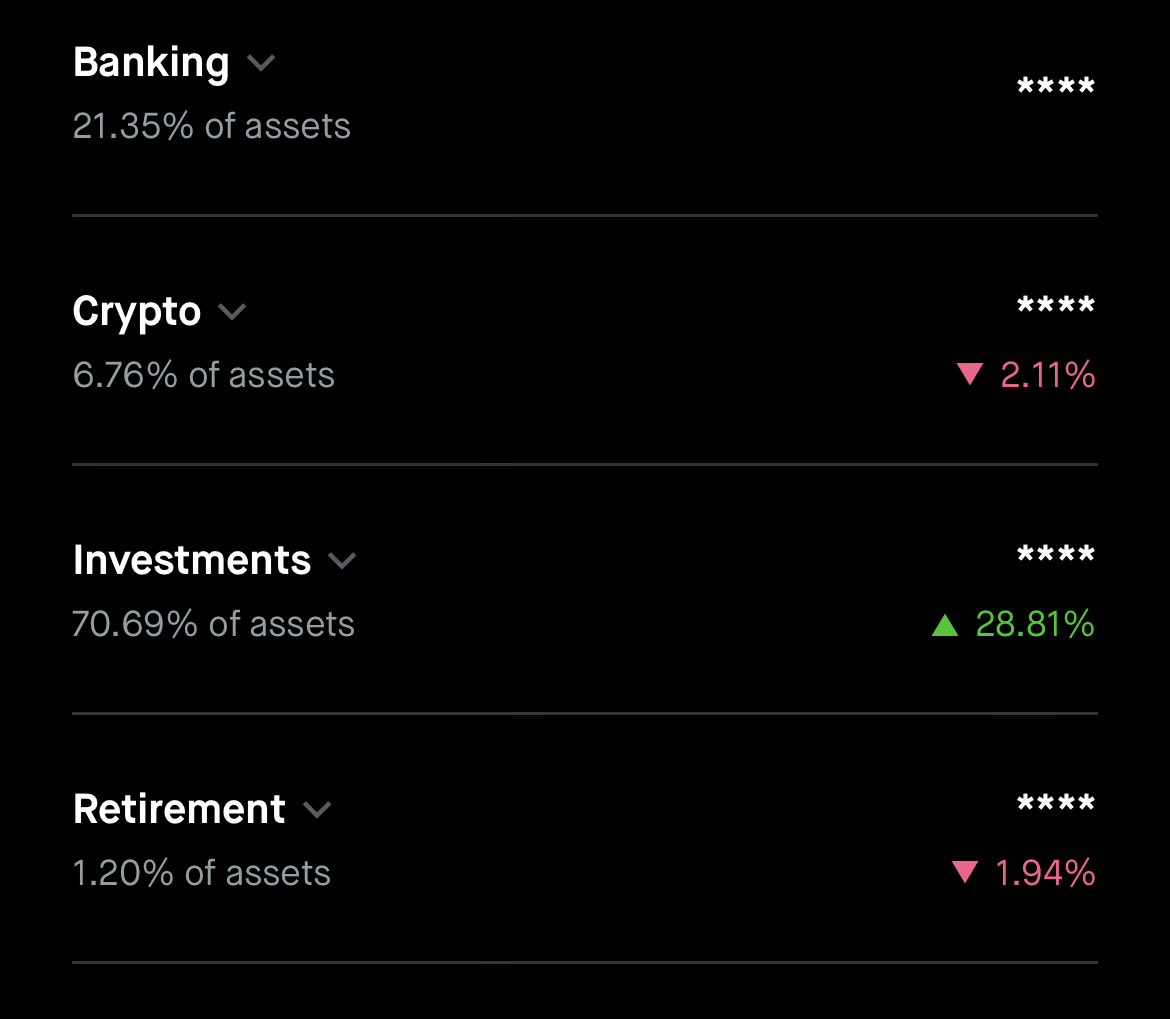Open the Retirement category heading

(x=179, y=809)
